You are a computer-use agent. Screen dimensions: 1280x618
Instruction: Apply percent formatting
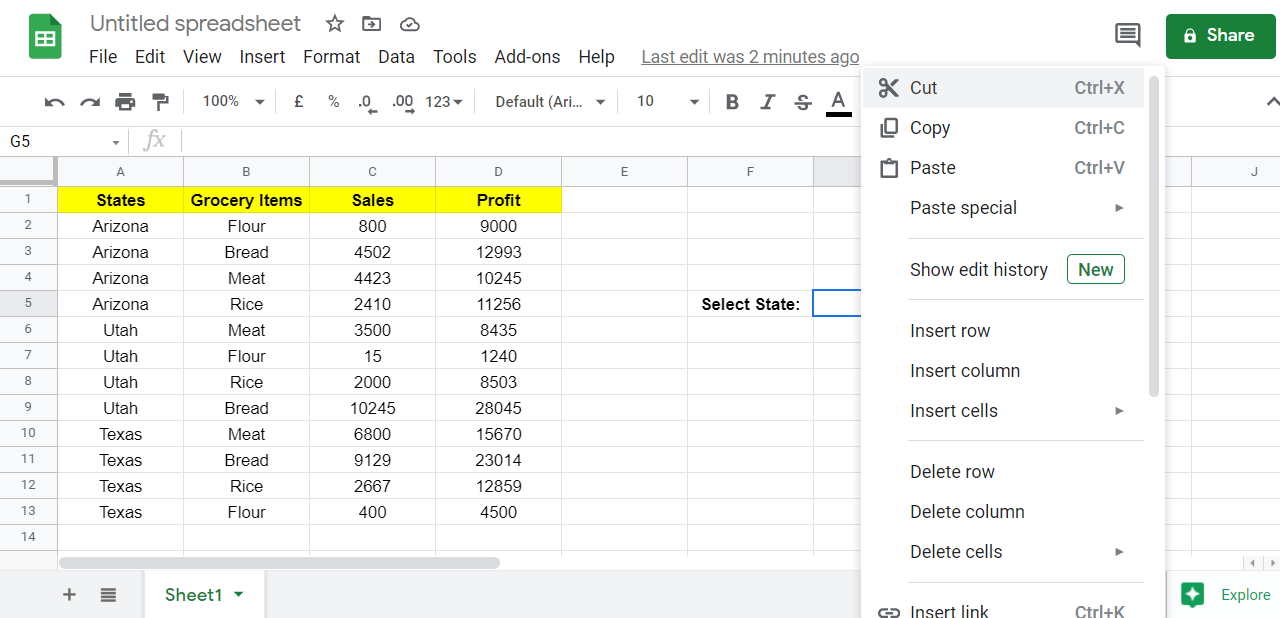[333, 101]
